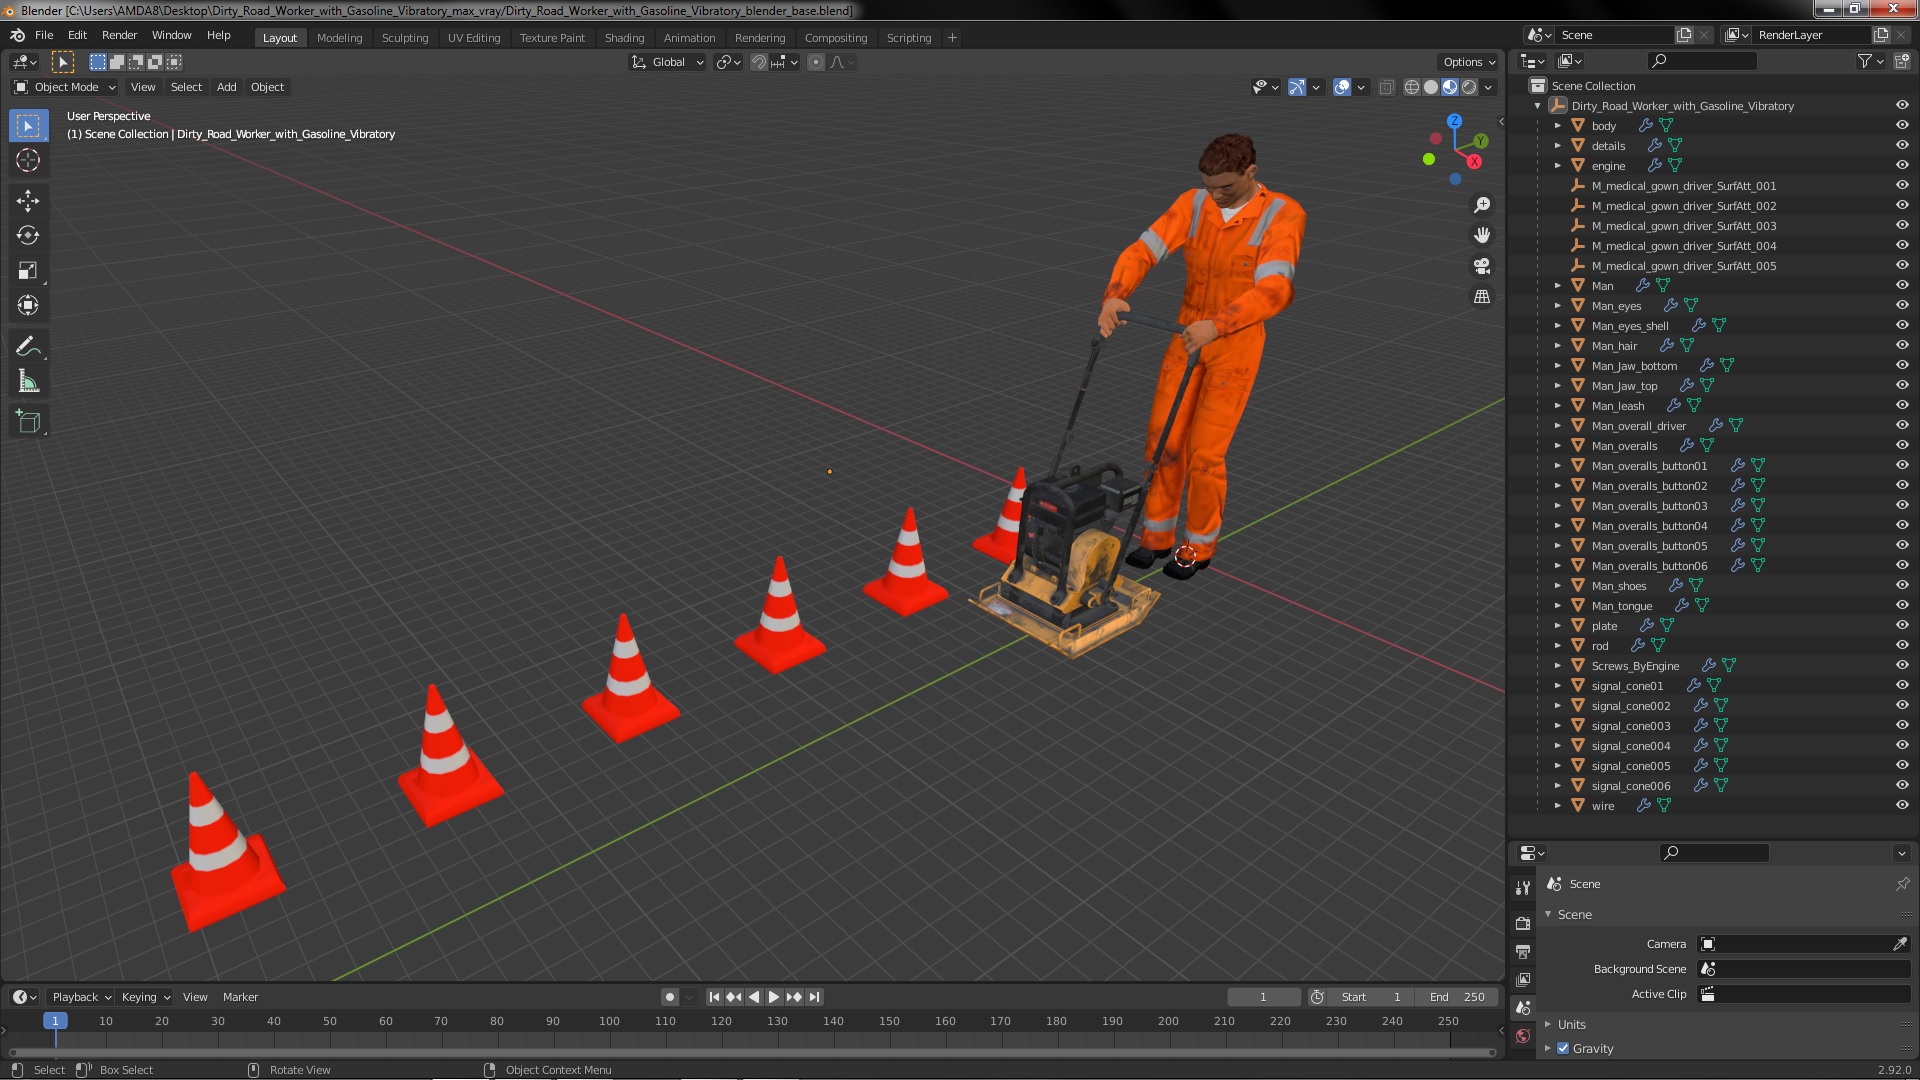
Task: Expand the Man_overalls tree item
Action: 1558,446
